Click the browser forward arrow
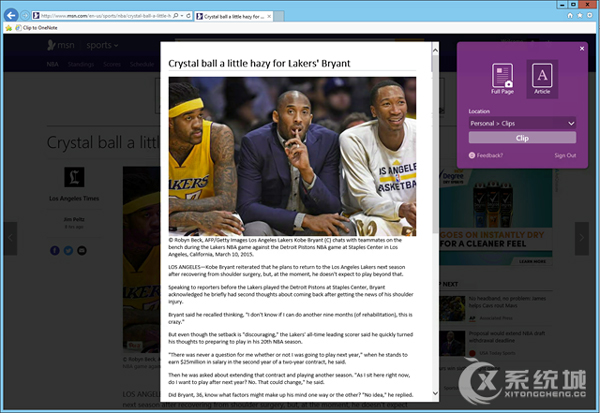Image resolution: width=600 pixels, height=413 pixels. click(x=25, y=15)
